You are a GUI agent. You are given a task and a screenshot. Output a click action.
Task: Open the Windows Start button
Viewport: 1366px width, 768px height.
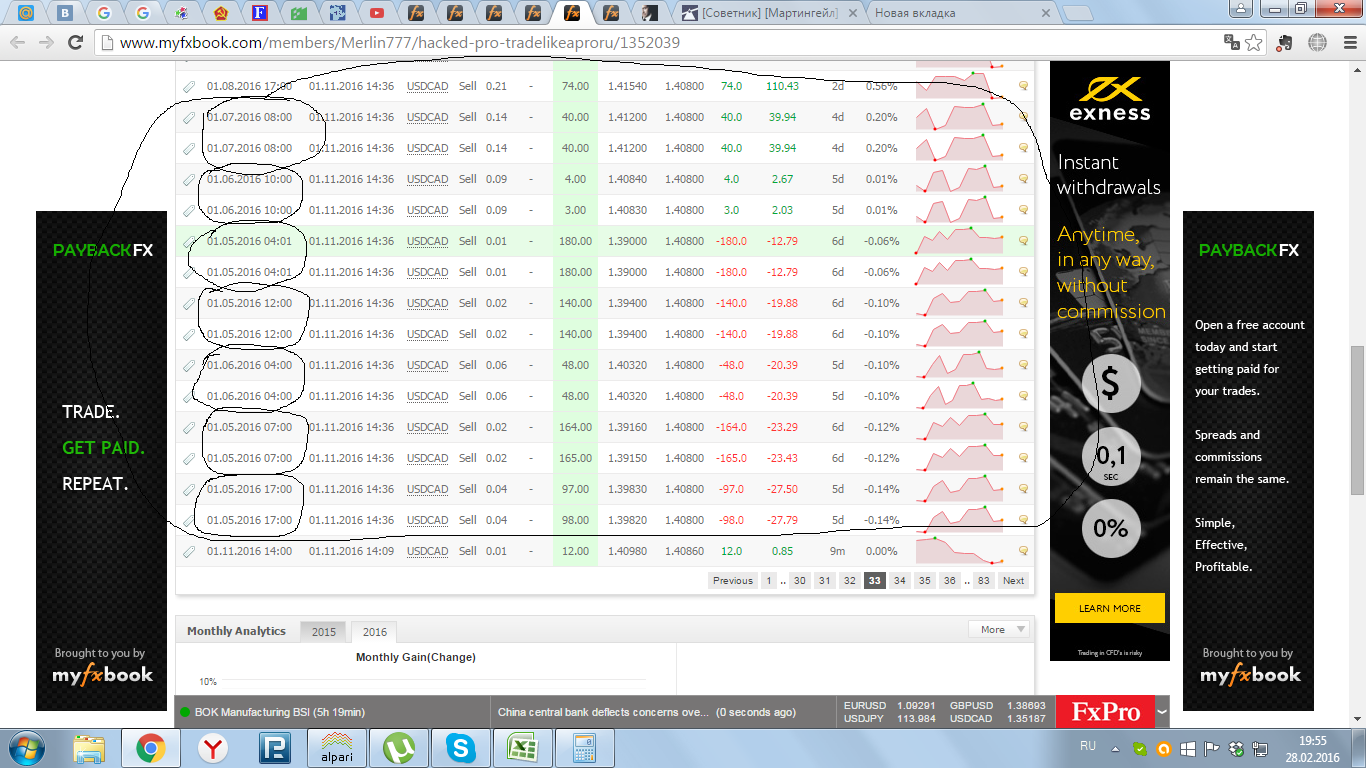[26, 748]
